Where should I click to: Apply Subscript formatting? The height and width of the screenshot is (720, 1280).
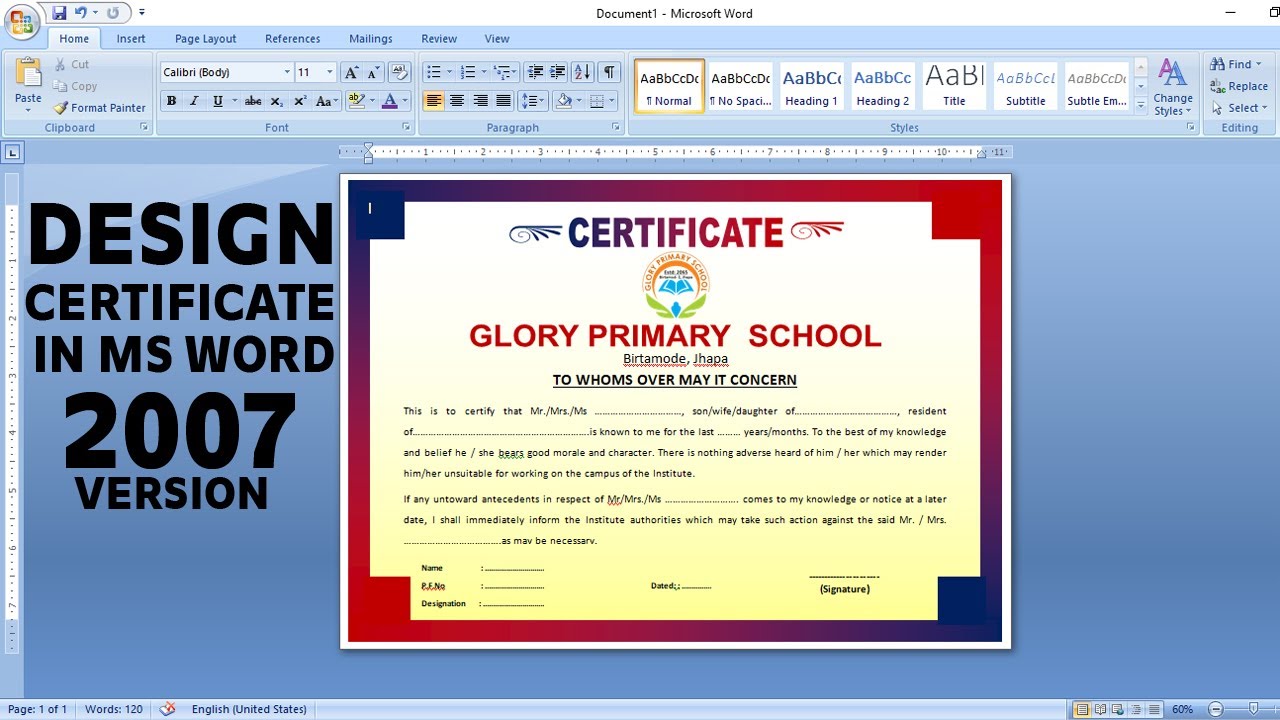point(277,101)
